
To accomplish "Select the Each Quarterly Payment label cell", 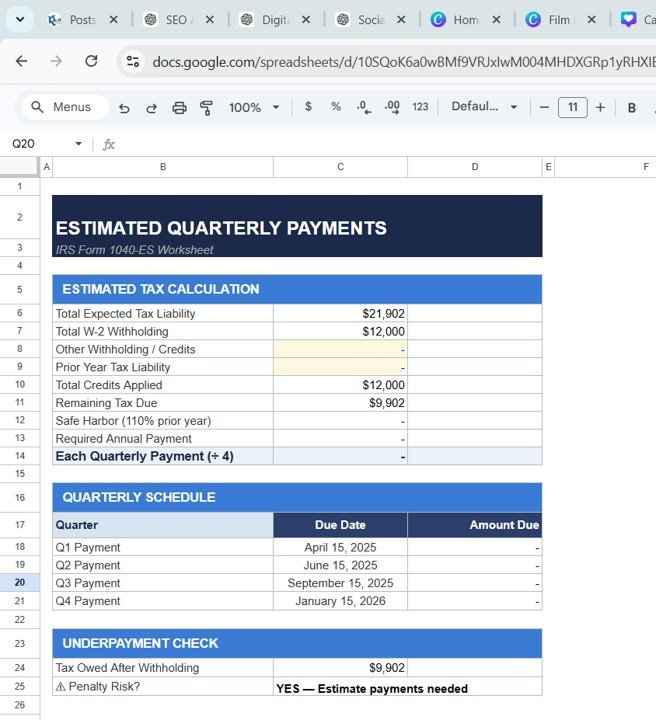I will (163, 456).
